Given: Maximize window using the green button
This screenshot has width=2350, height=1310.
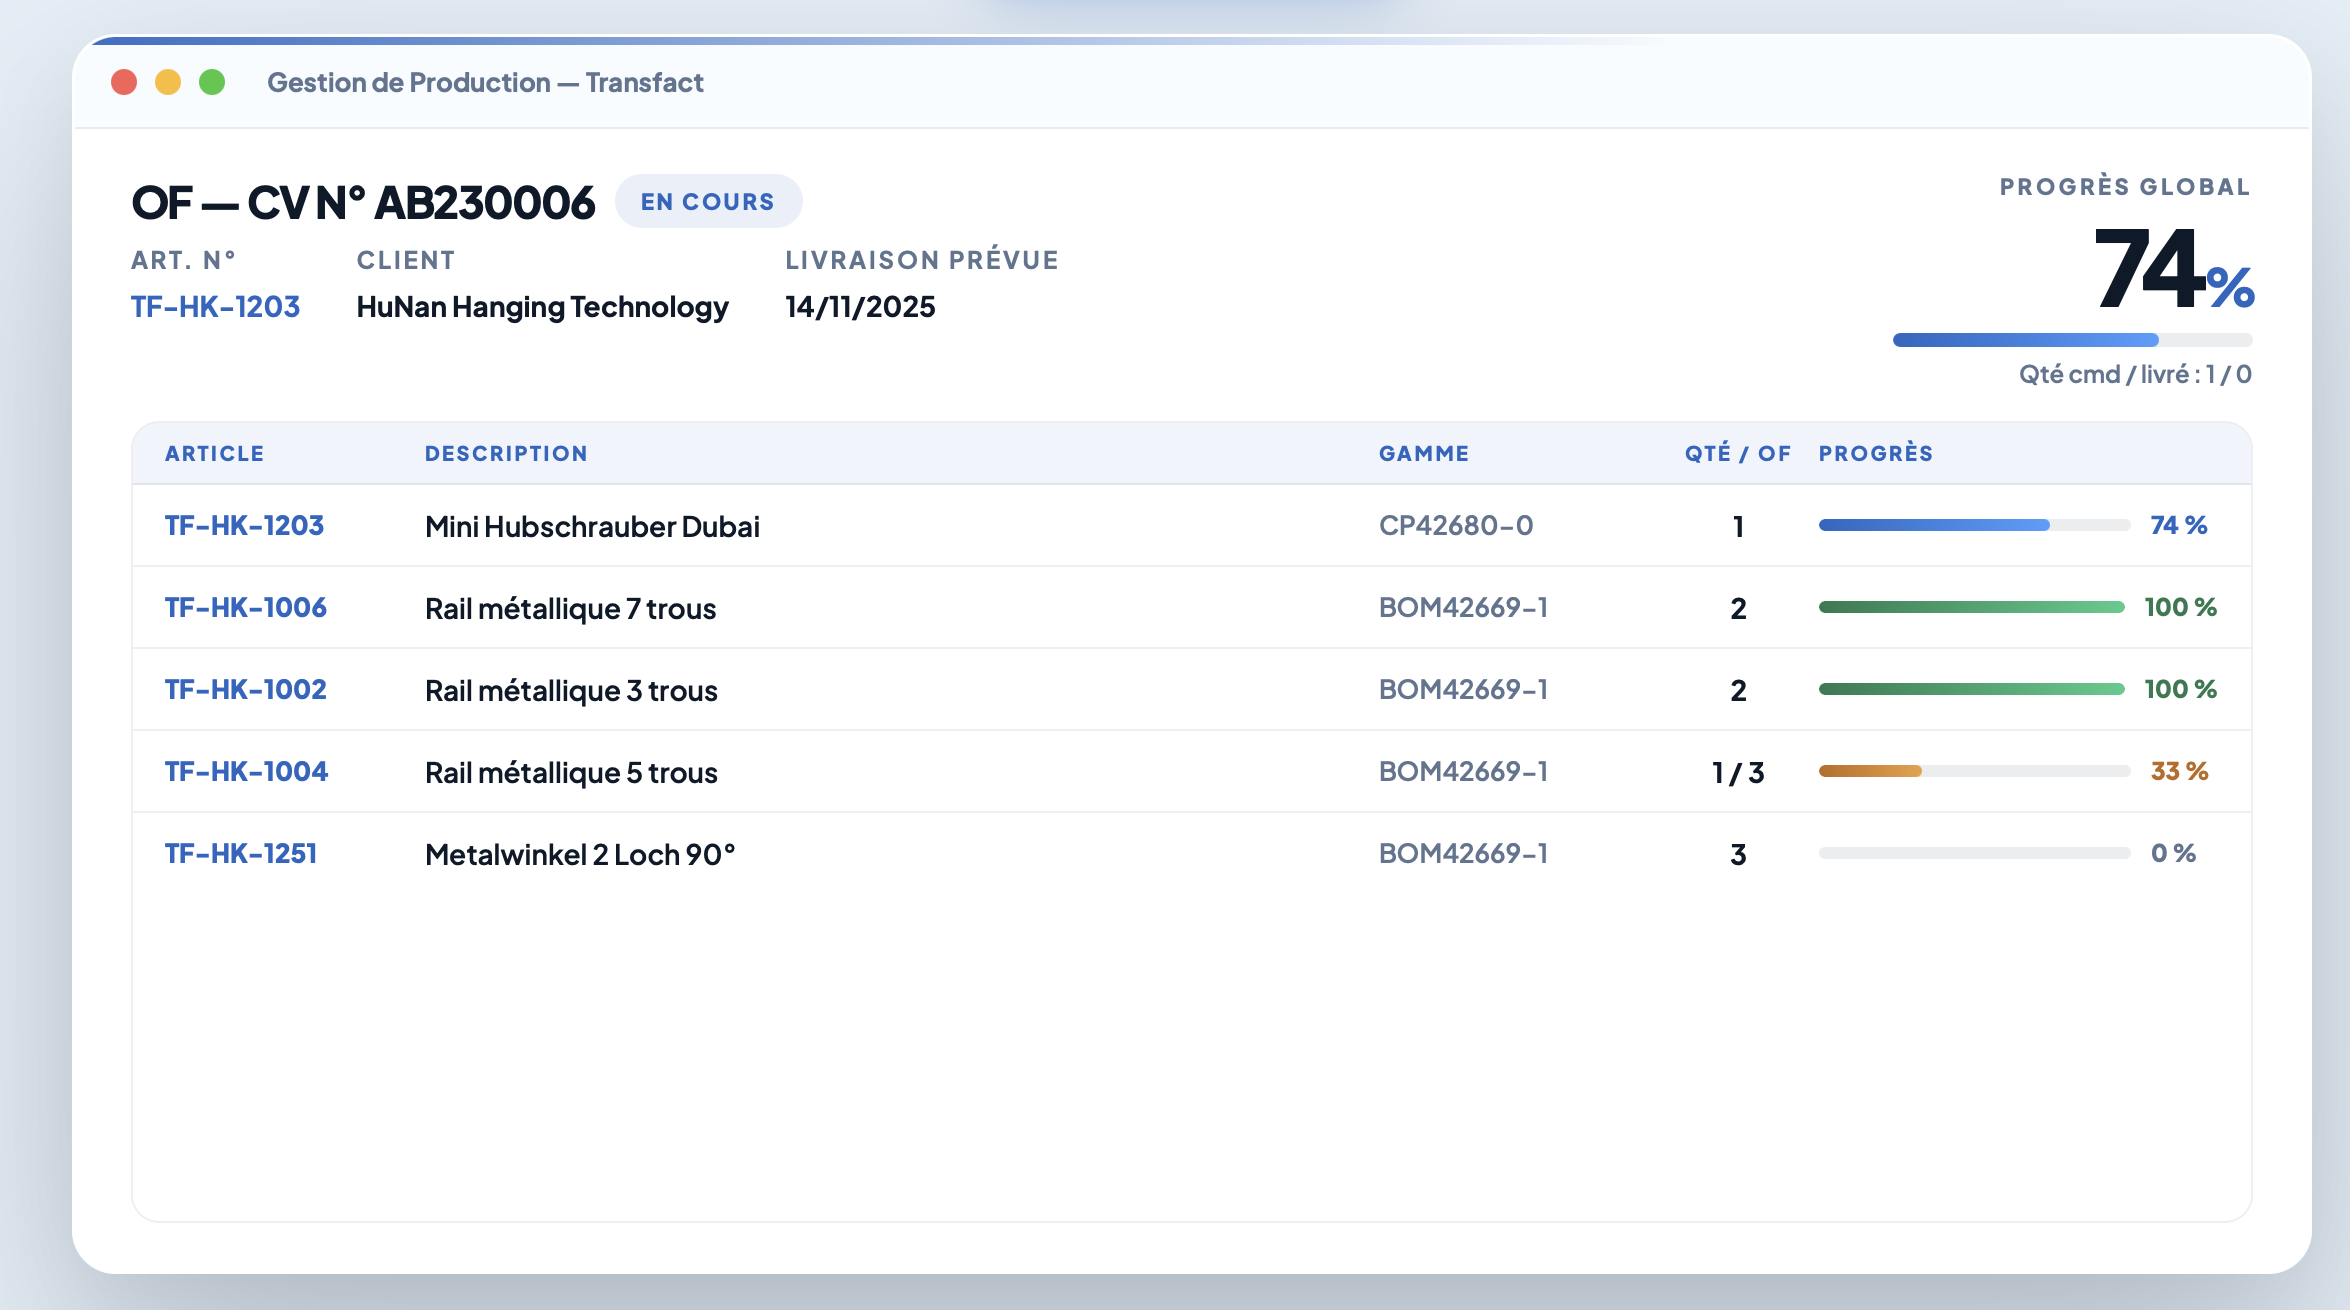Looking at the screenshot, I should [212, 82].
